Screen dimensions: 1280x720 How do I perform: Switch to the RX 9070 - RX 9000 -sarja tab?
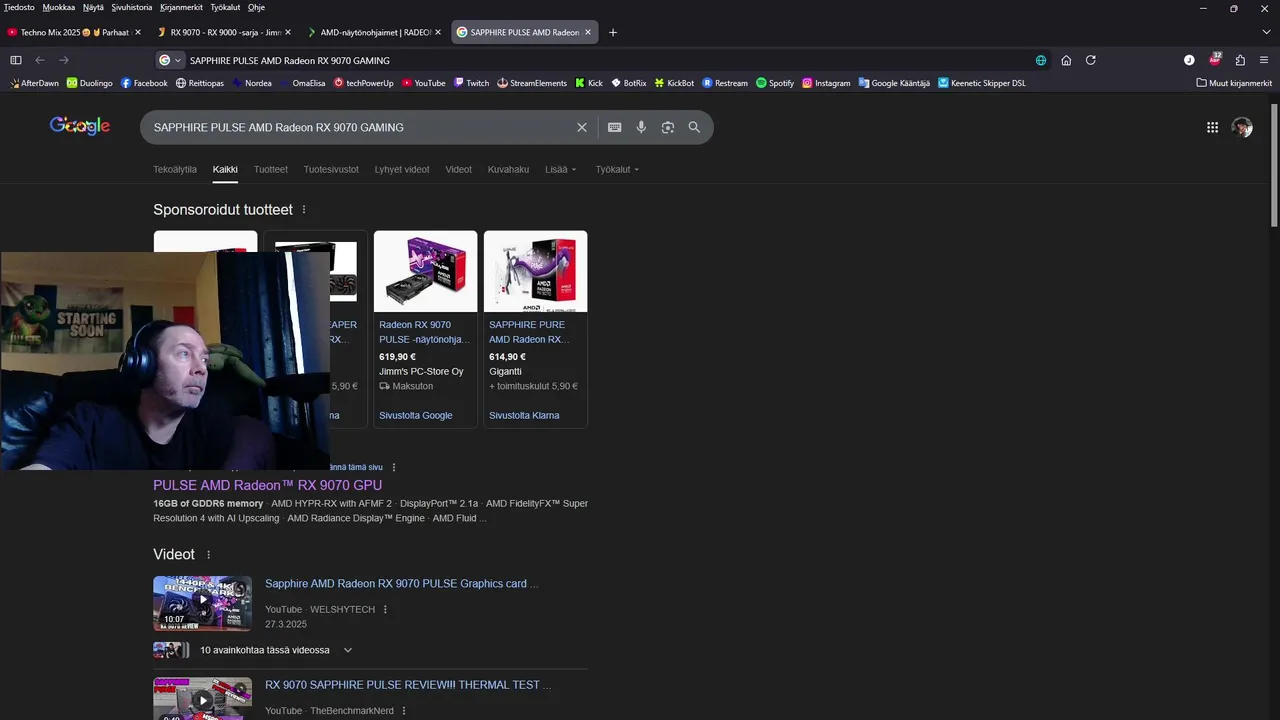(224, 32)
